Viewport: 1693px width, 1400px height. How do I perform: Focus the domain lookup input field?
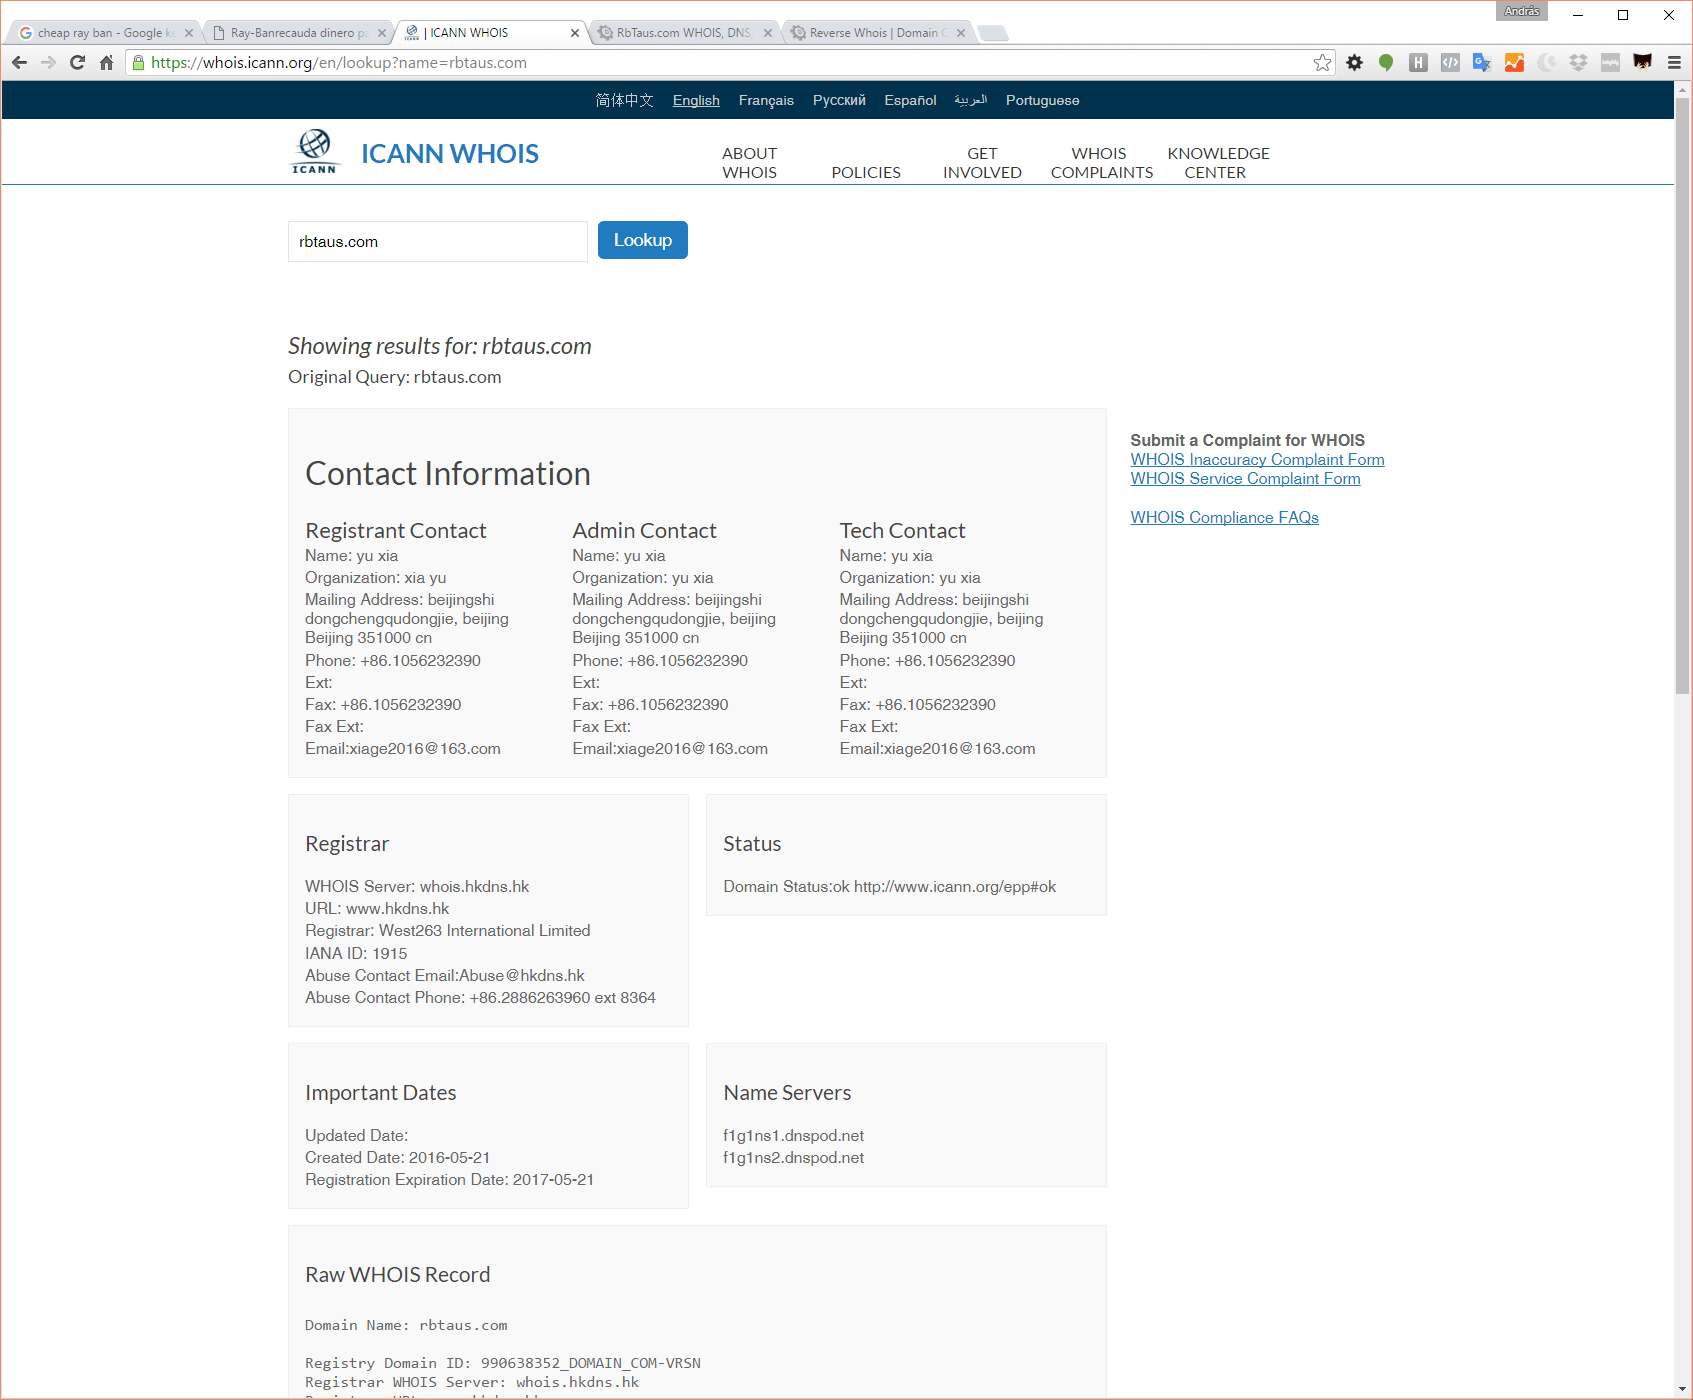[x=438, y=242]
